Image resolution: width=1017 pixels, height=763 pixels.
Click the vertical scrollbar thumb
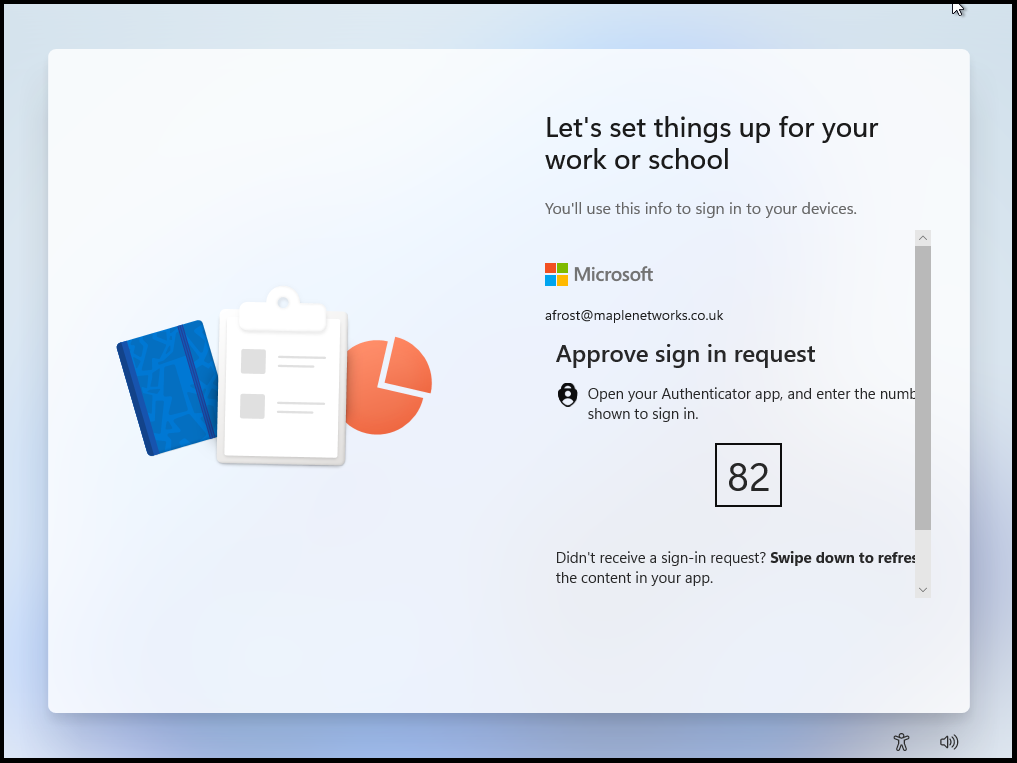[922, 386]
